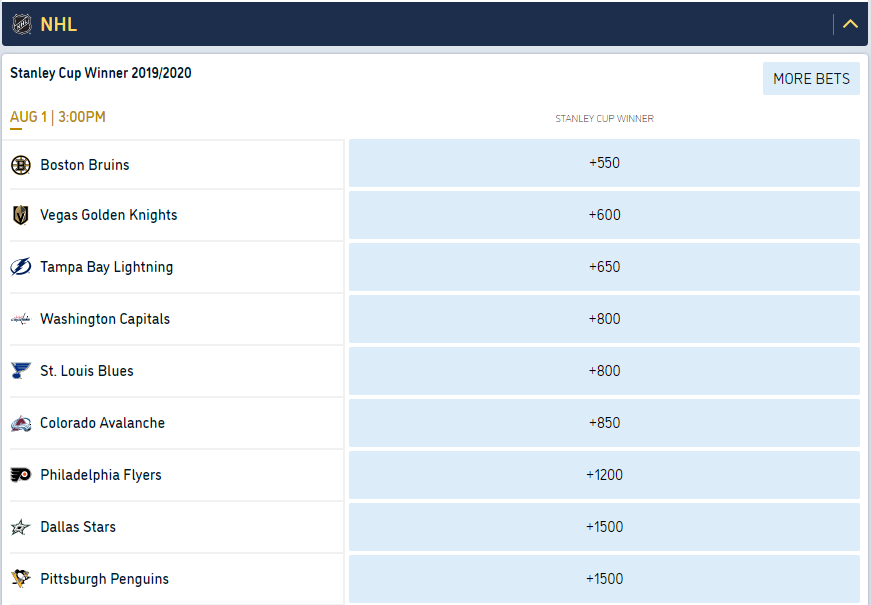Open the MORE BETS button
871x605 pixels.
point(811,79)
